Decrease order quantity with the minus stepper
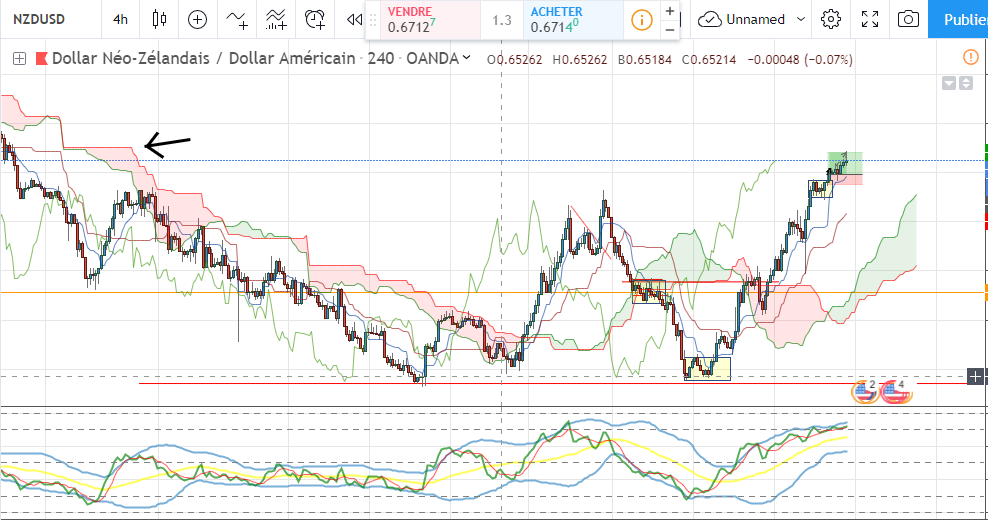 670,29
